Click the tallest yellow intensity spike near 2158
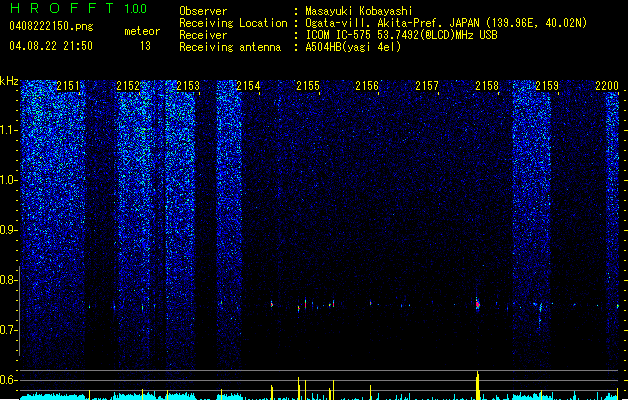The width and height of the screenshot is (629, 400). point(477,385)
